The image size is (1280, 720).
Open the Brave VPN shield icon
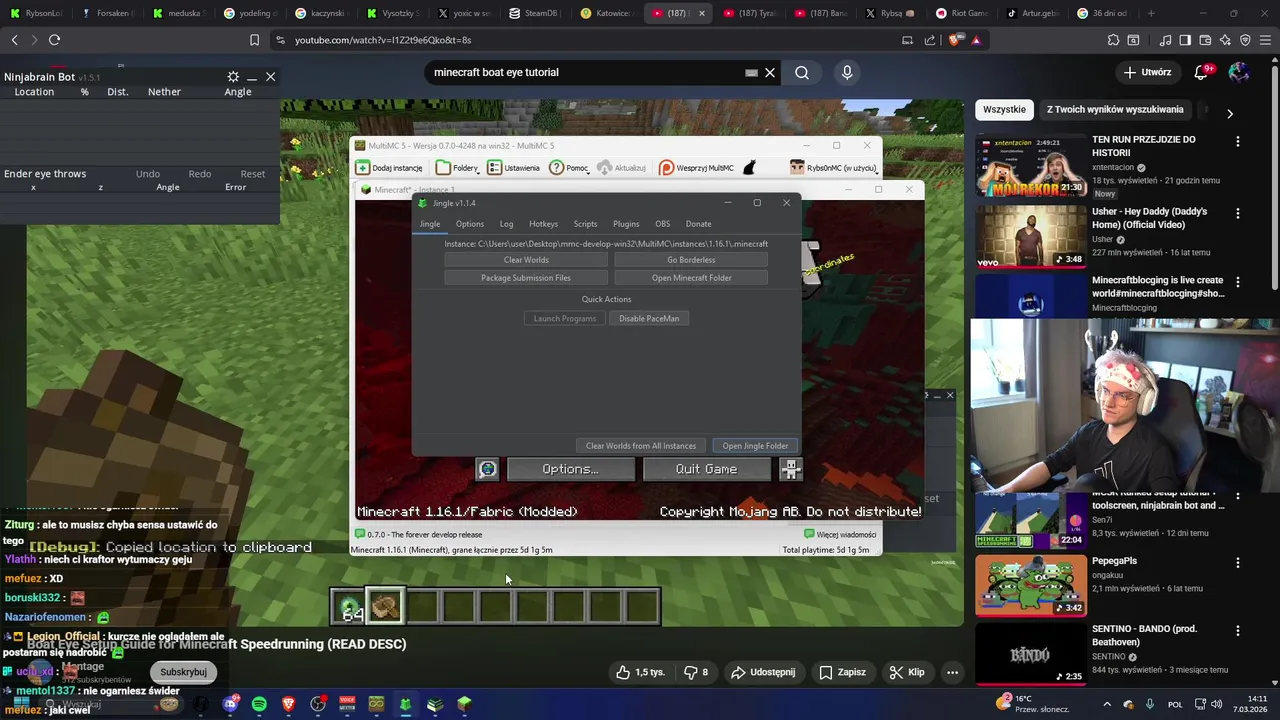pyautogui.click(x=1245, y=40)
